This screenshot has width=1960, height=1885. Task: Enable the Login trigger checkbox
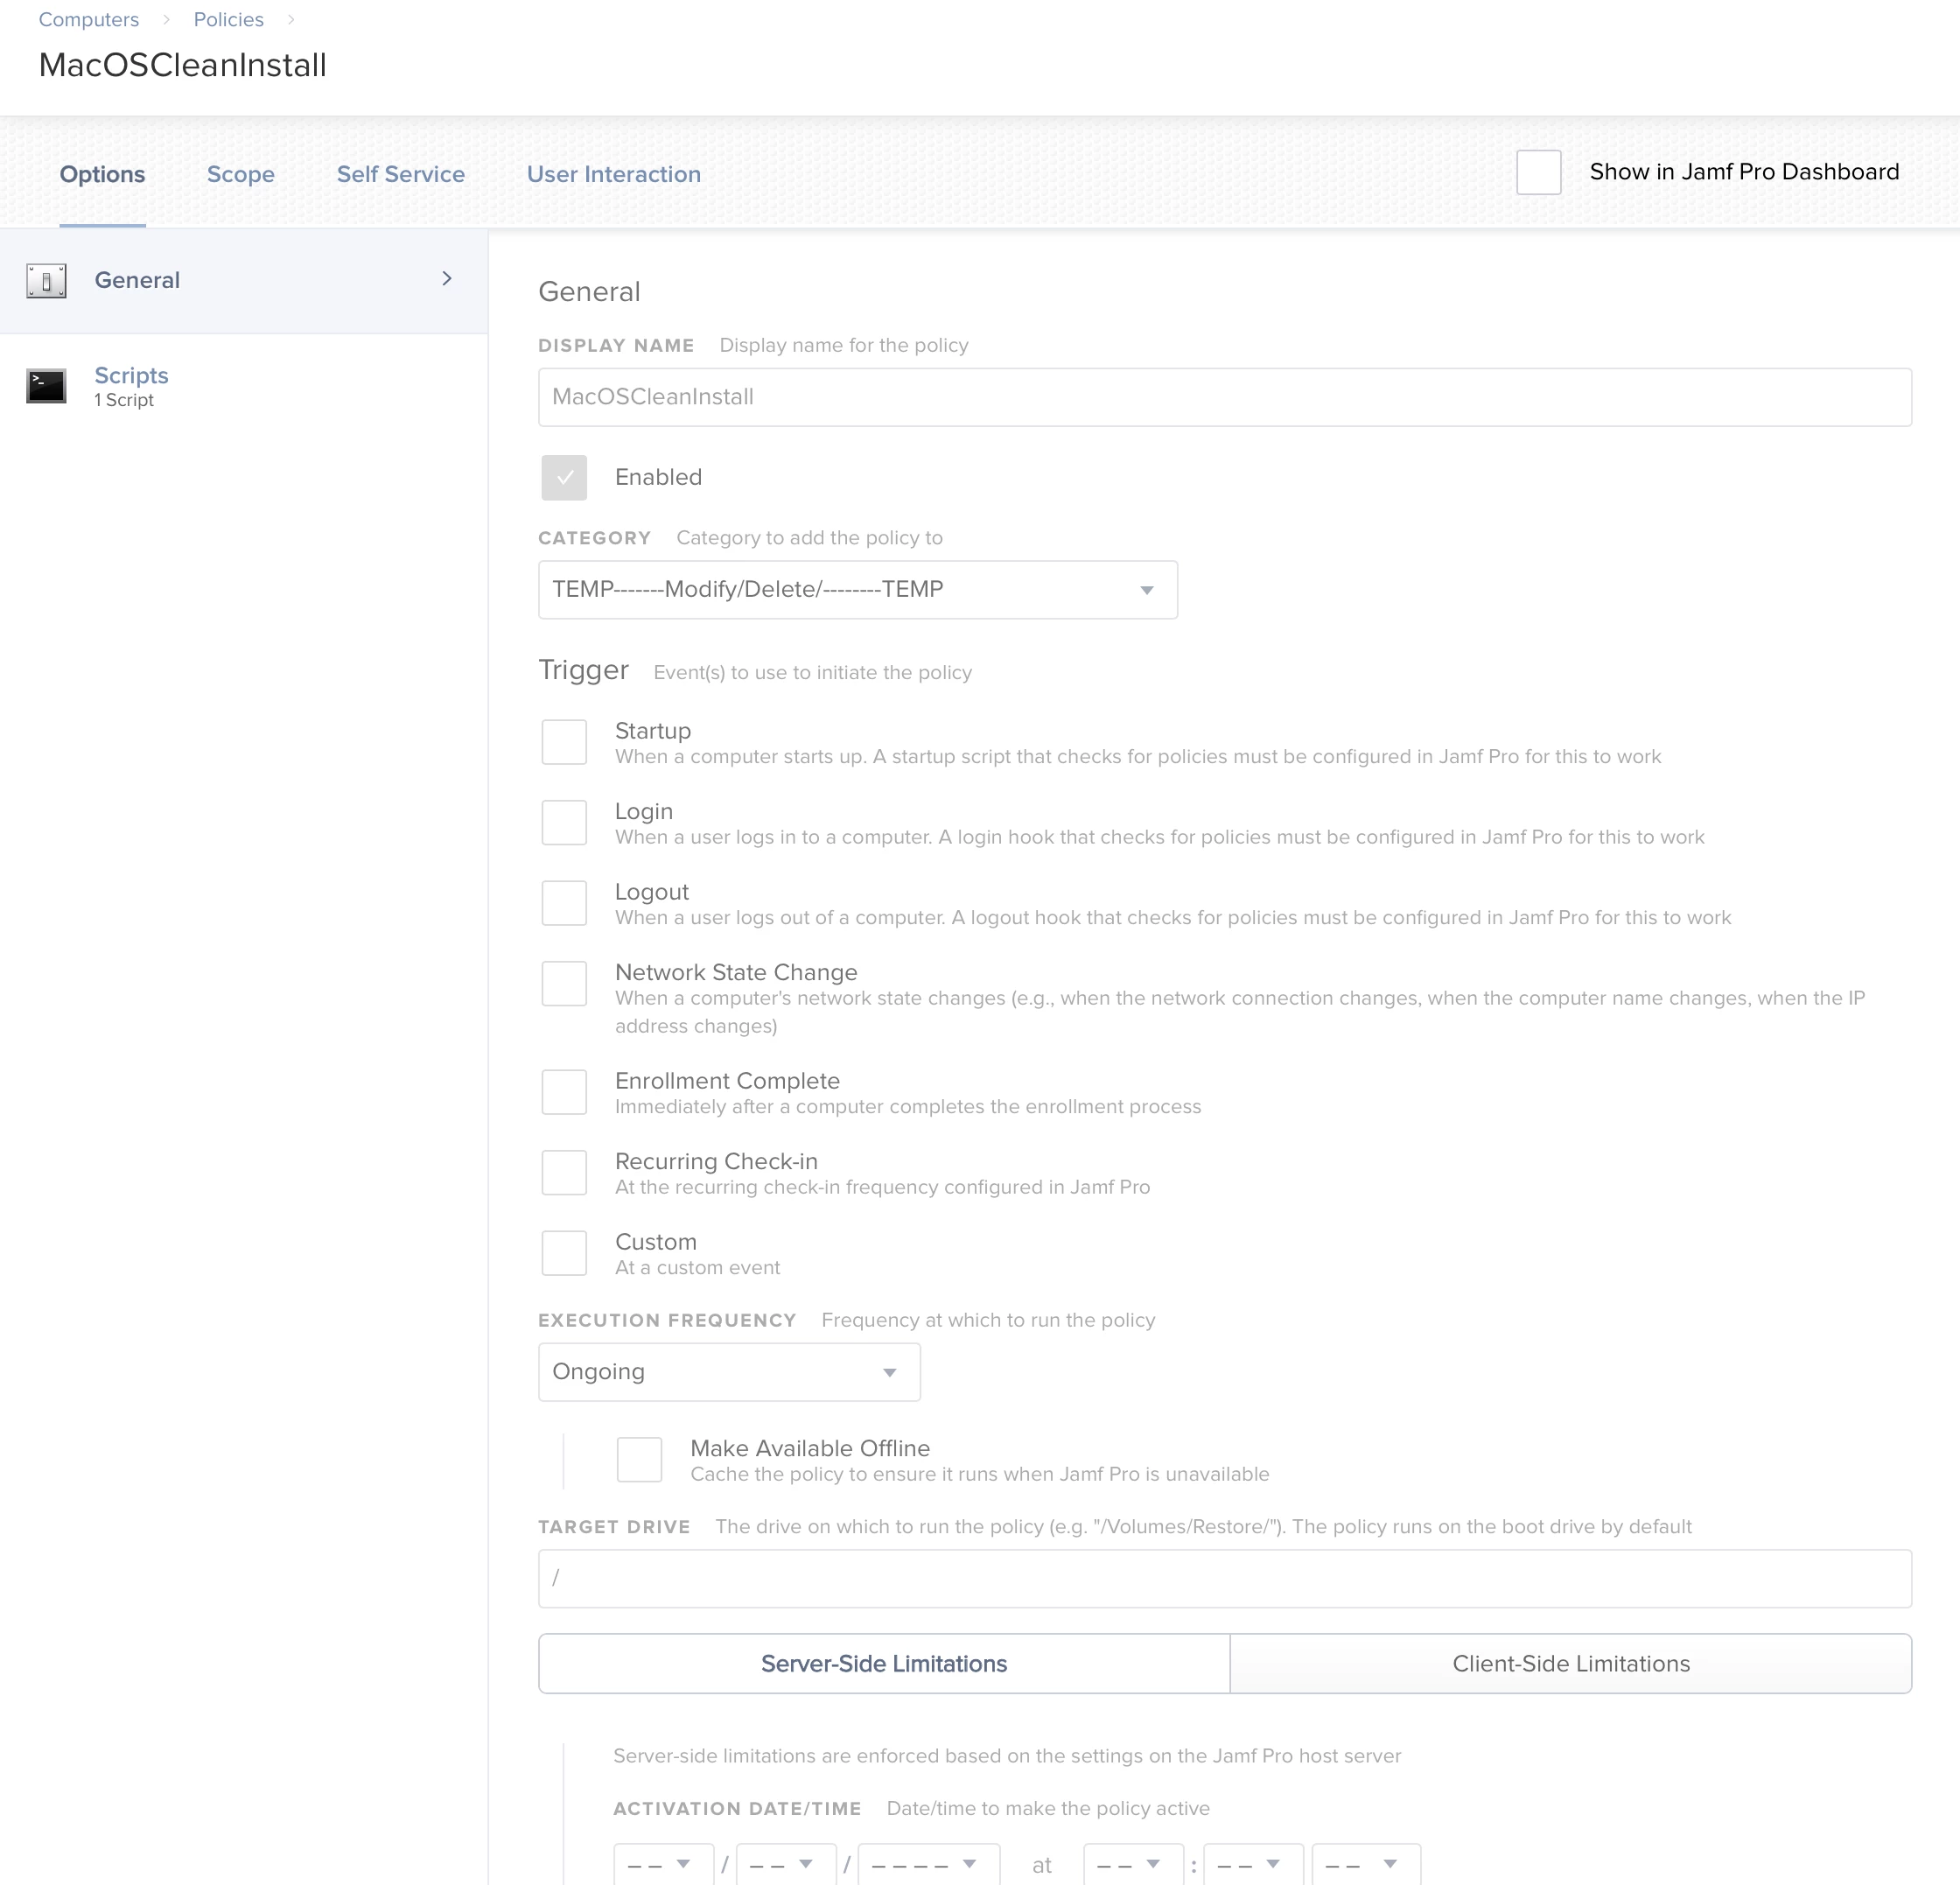(x=564, y=822)
